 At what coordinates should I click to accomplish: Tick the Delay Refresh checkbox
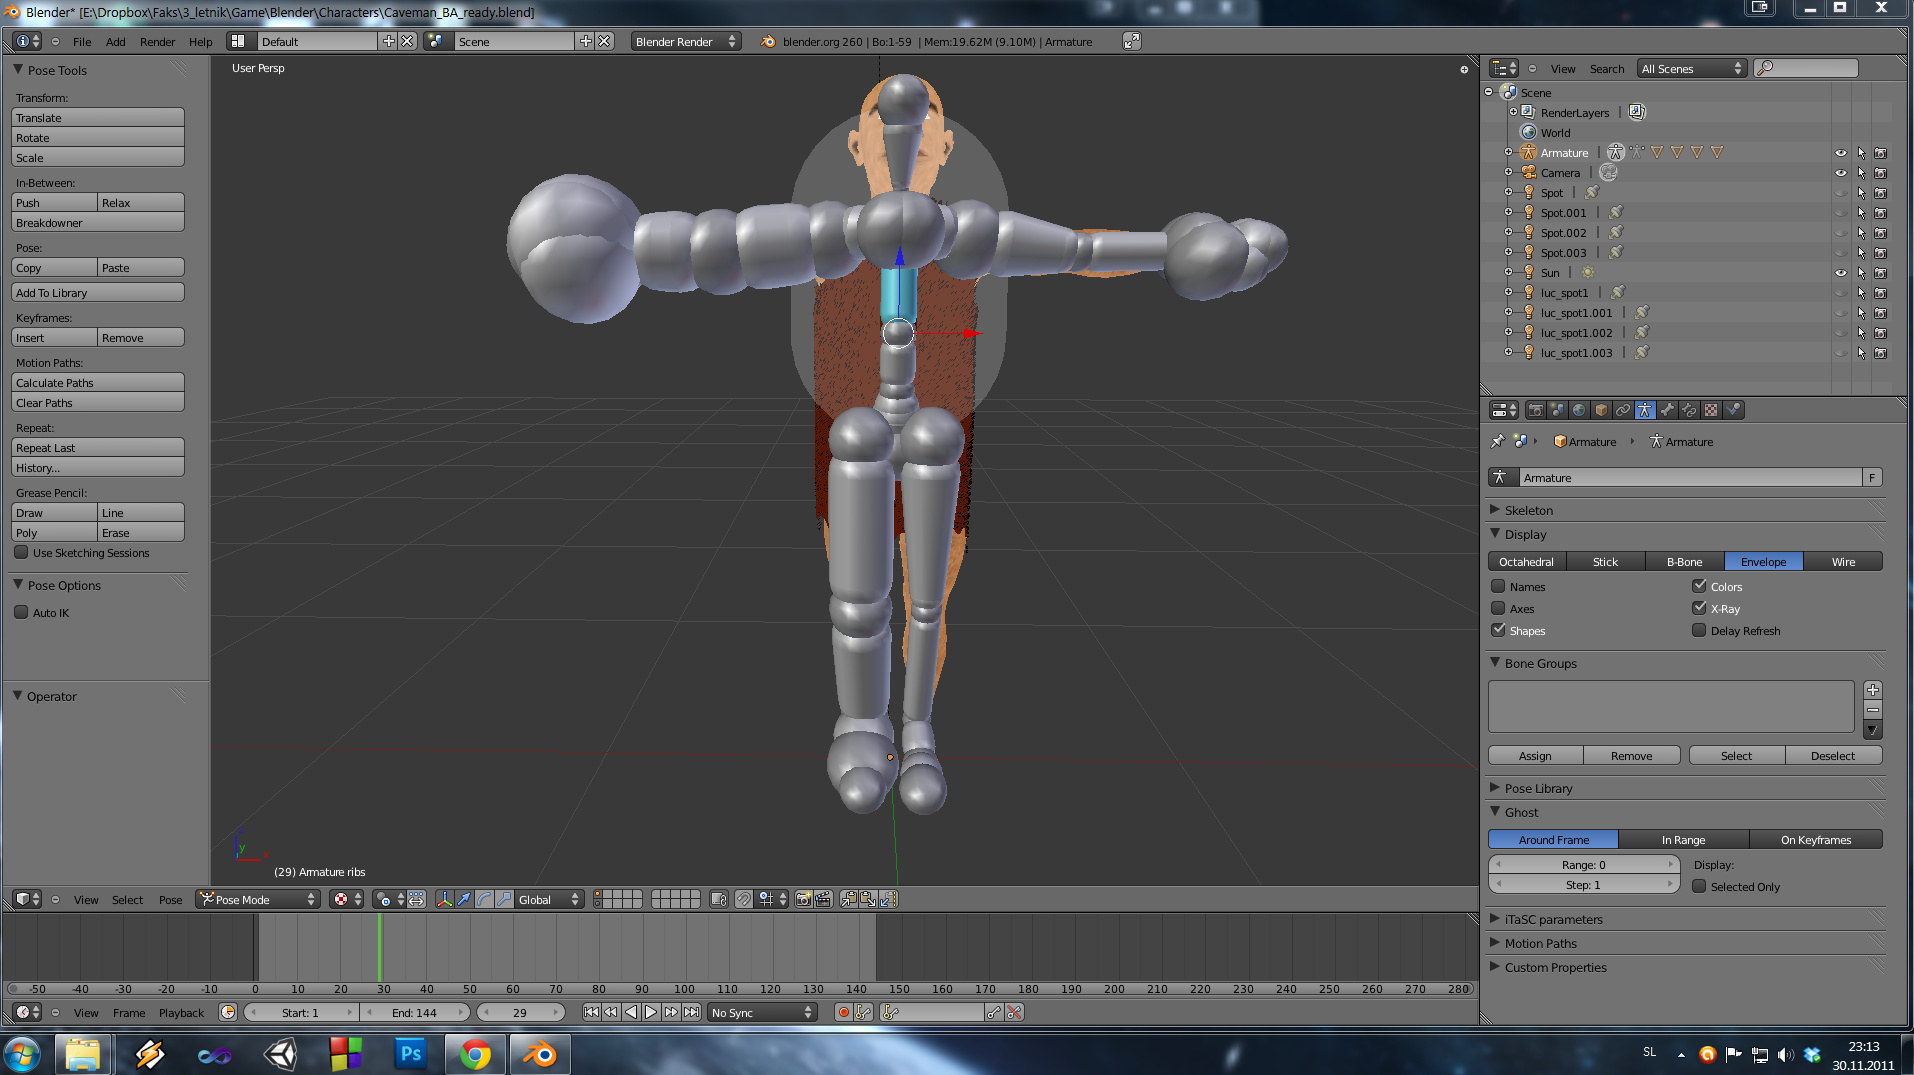(x=1699, y=630)
